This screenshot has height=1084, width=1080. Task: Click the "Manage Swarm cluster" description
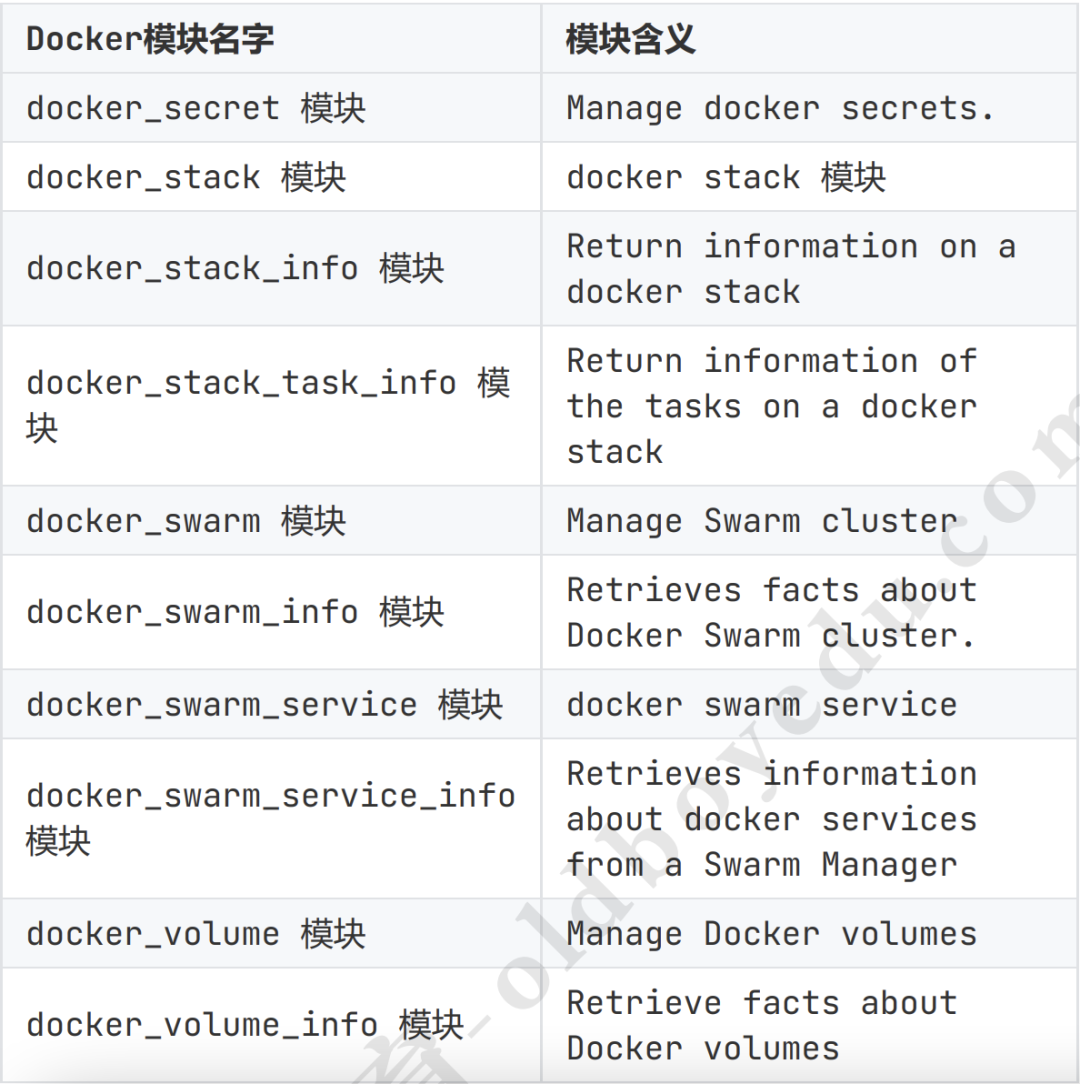pos(761,521)
